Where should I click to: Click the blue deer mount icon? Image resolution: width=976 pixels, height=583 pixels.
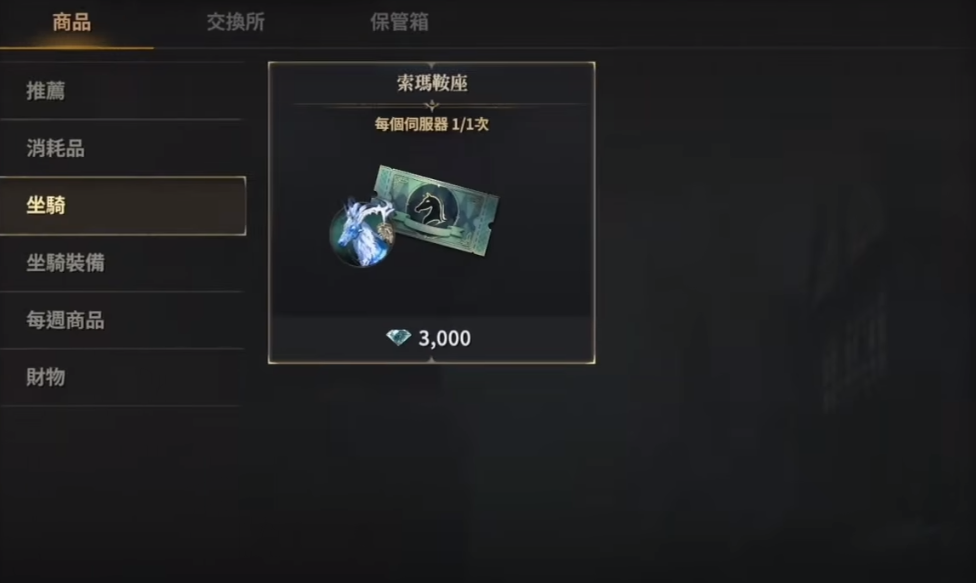point(362,233)
